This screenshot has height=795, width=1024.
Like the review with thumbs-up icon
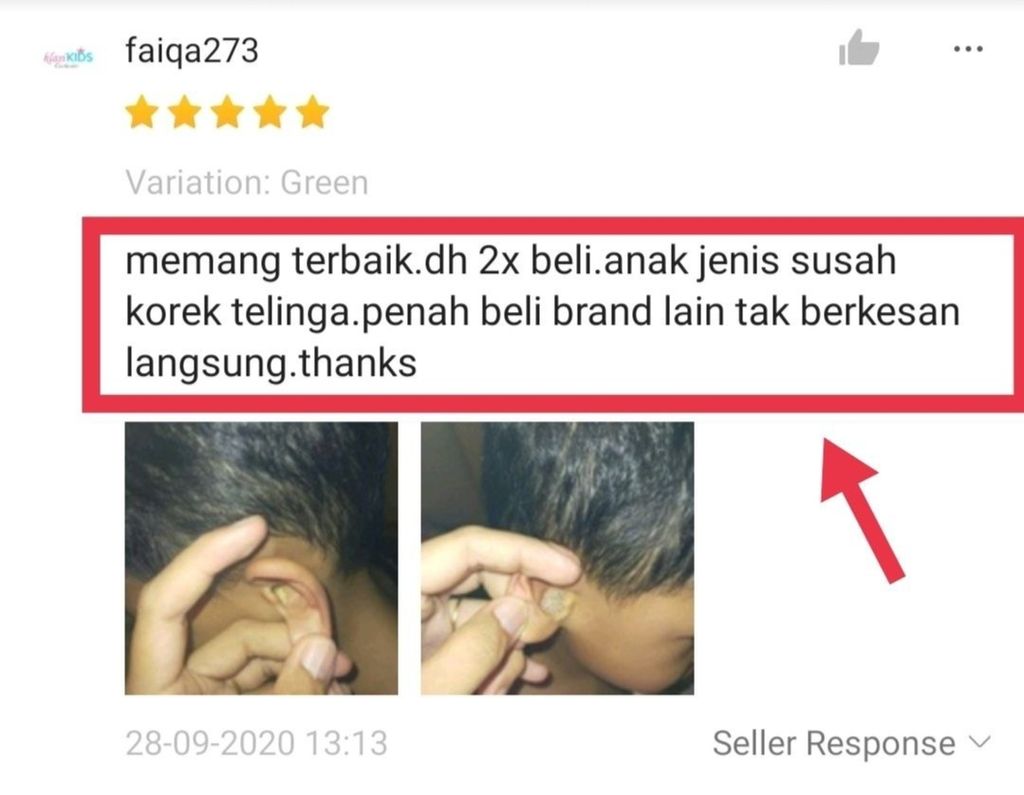click(858, 48)
